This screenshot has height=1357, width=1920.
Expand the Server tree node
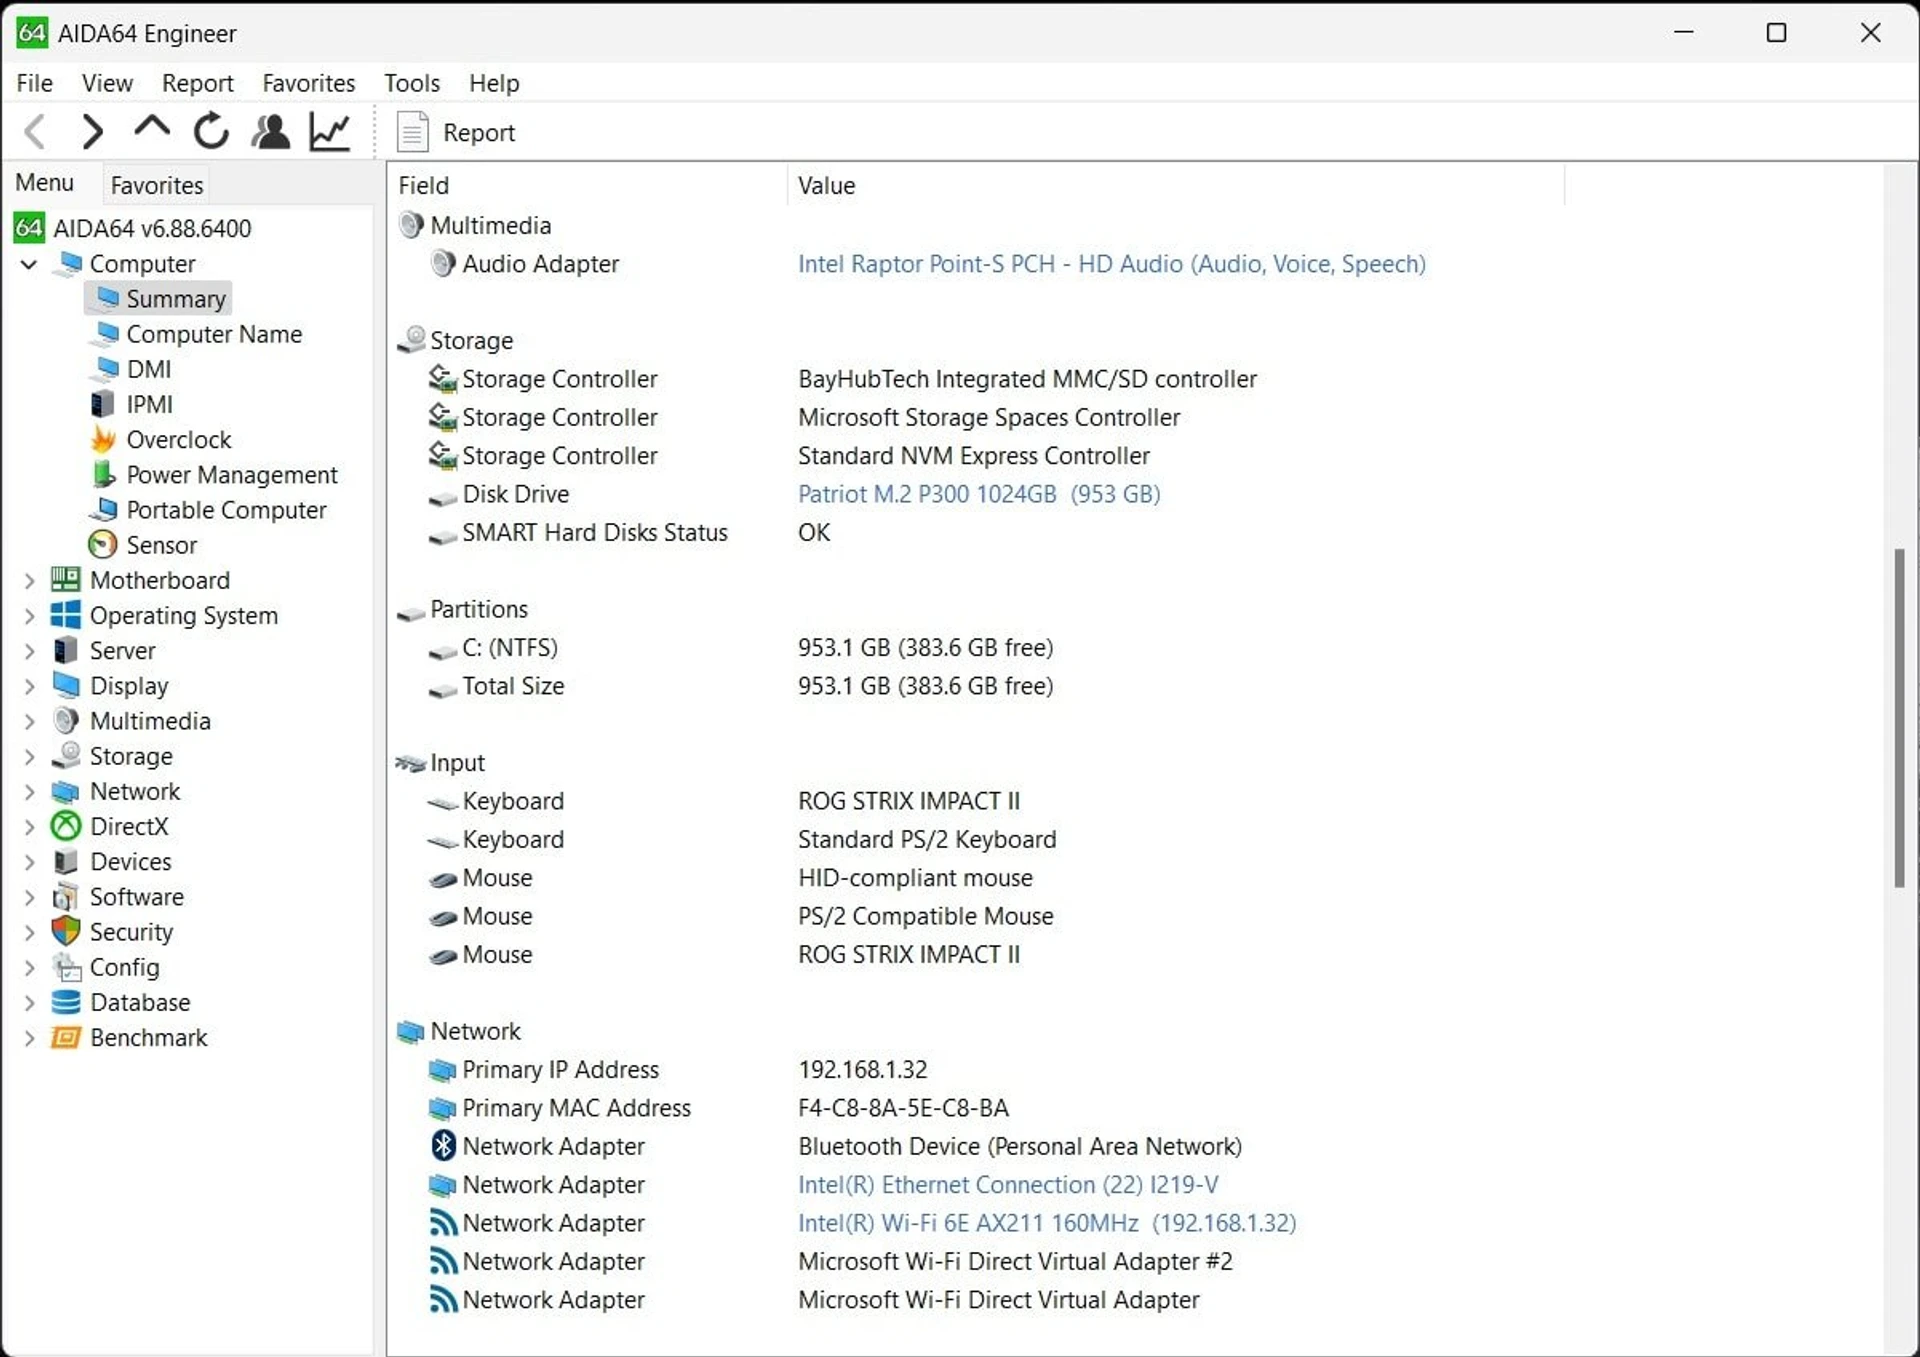click(x=29, y=650)
